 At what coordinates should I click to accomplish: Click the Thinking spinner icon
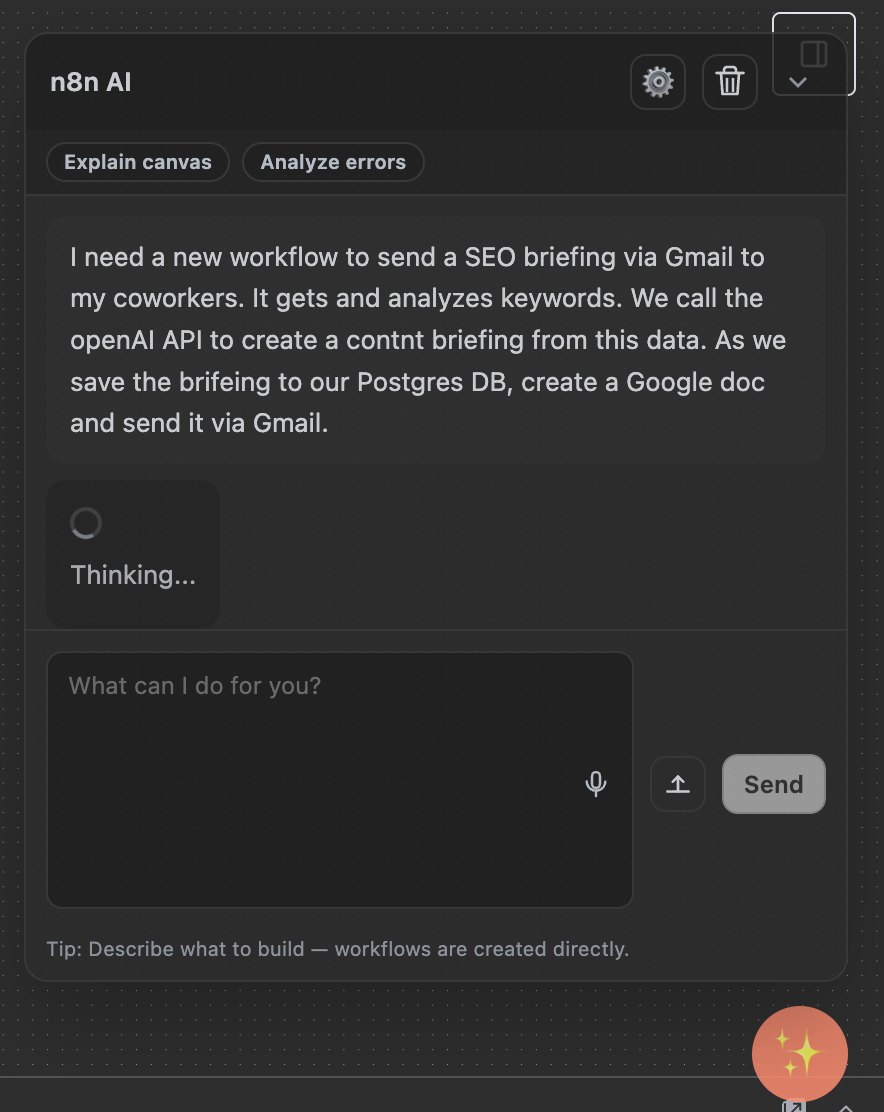click(x=85, y=522)
